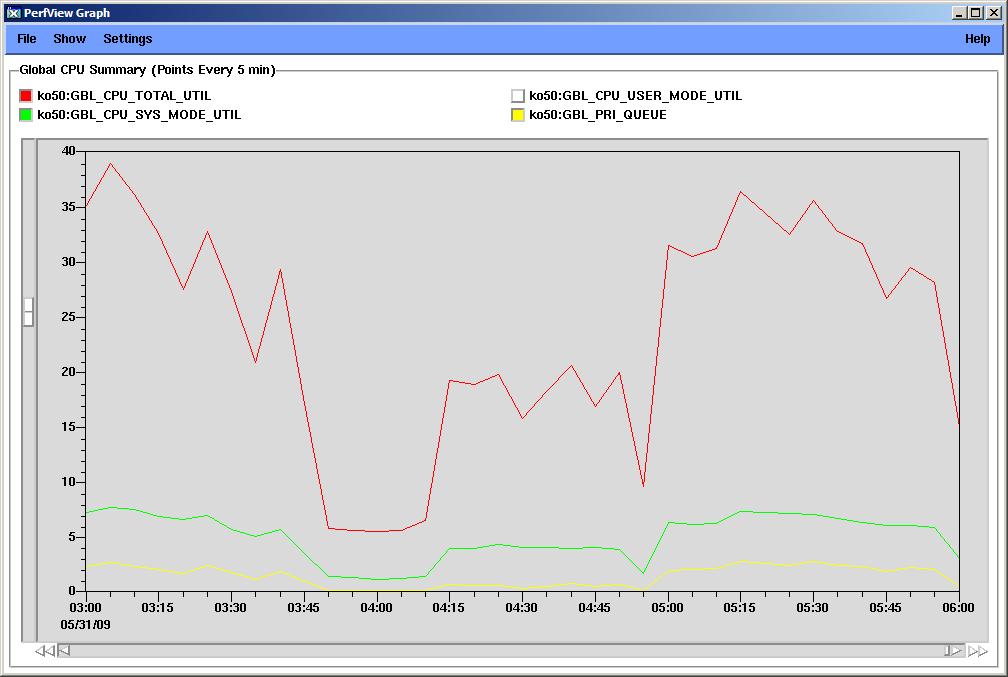The image size is (1008, 677).
Task: Maximize the PerfView Graph window
Action: point(976,13)
